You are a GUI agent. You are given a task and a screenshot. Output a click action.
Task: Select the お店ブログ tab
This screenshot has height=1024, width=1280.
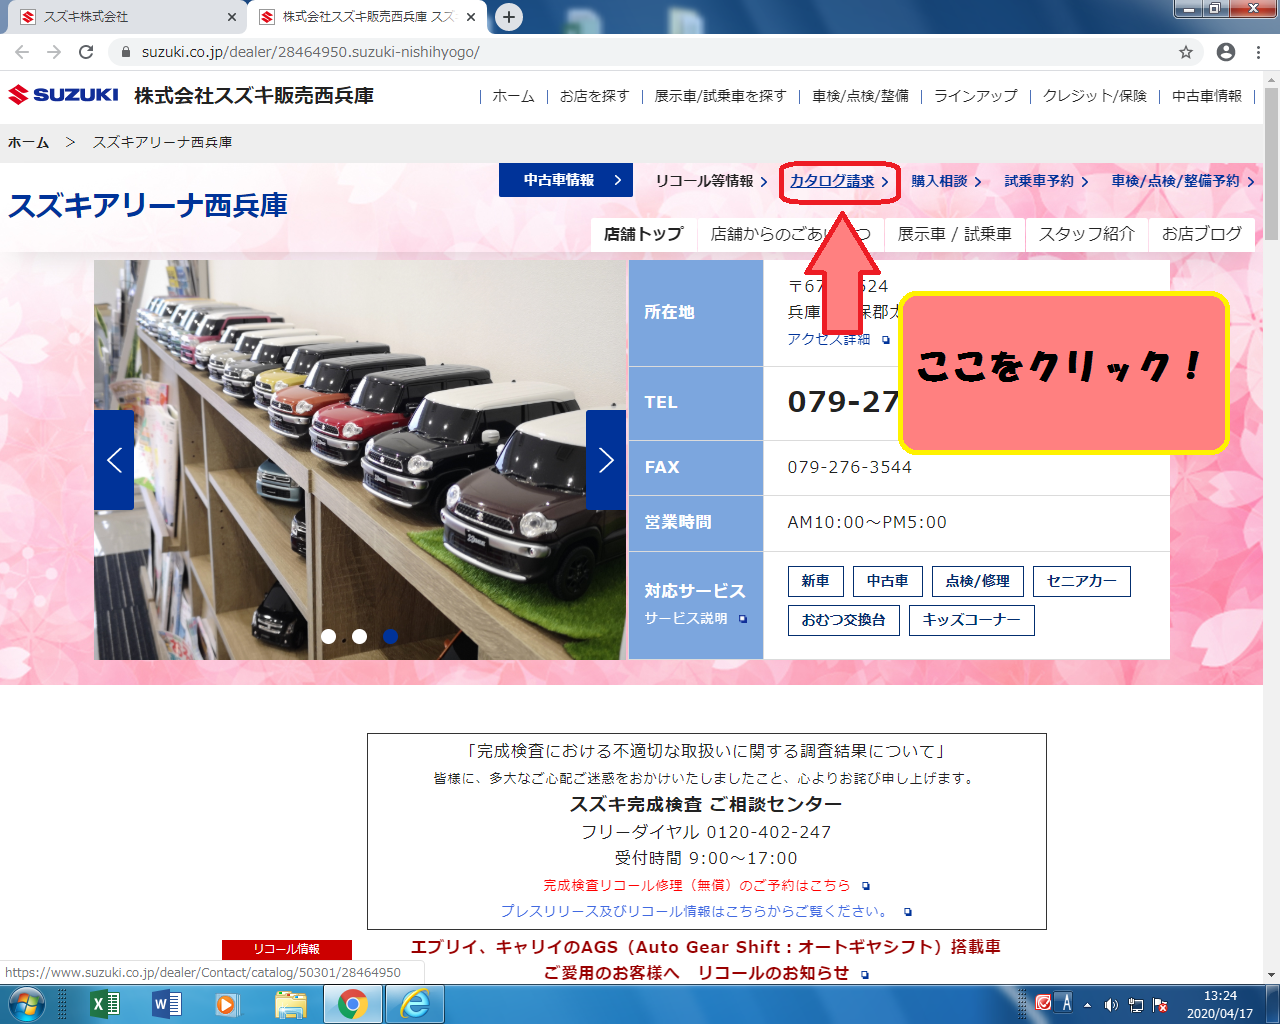1201,234
